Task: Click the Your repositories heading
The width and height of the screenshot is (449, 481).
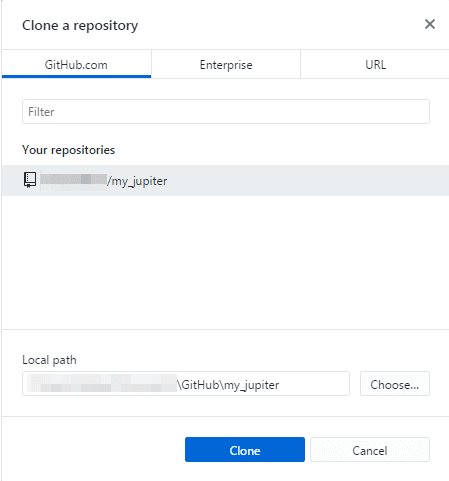Action: pyautogui.click(x=68, y=150)
